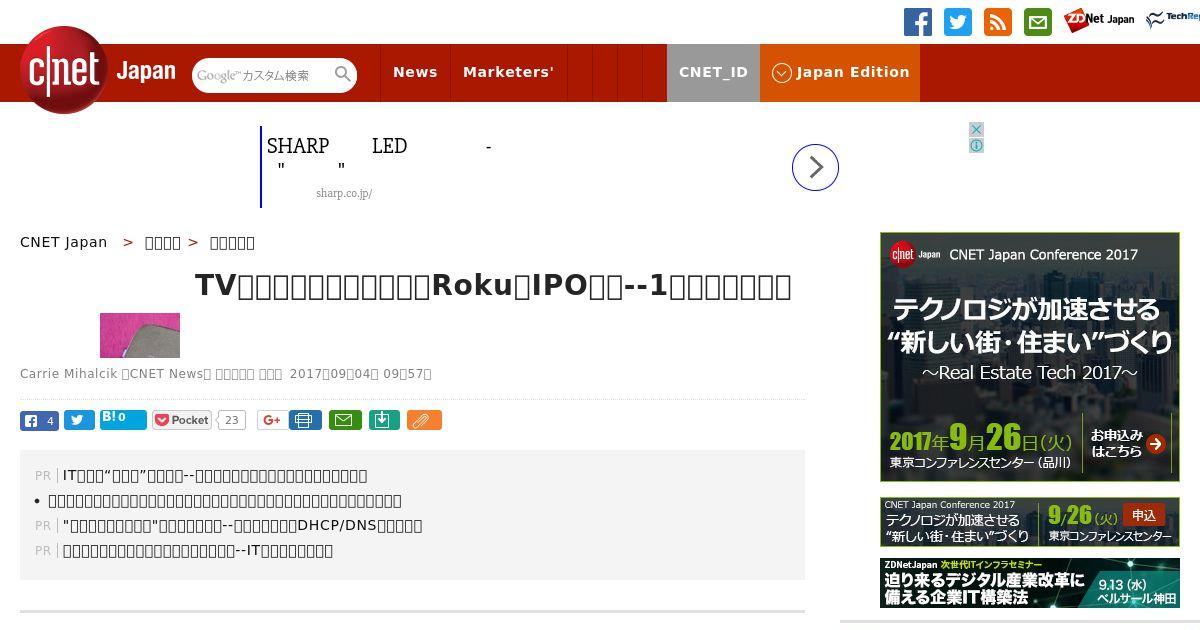
Task: Email the article with the green mail icon
Action: point(345,420)
